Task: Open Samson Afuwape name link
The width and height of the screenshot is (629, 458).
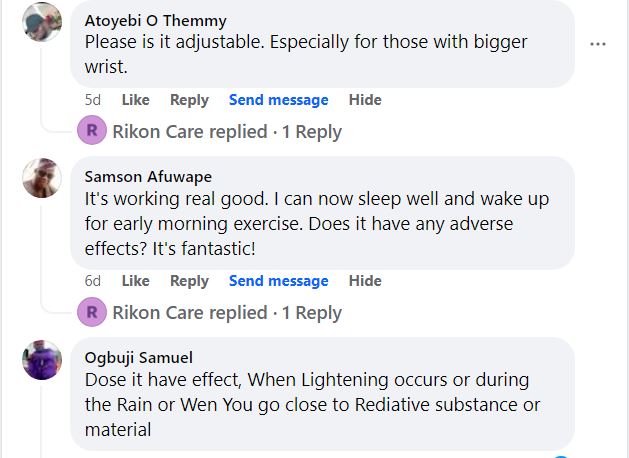Action: pyautogui.click(x=148, y=176)
